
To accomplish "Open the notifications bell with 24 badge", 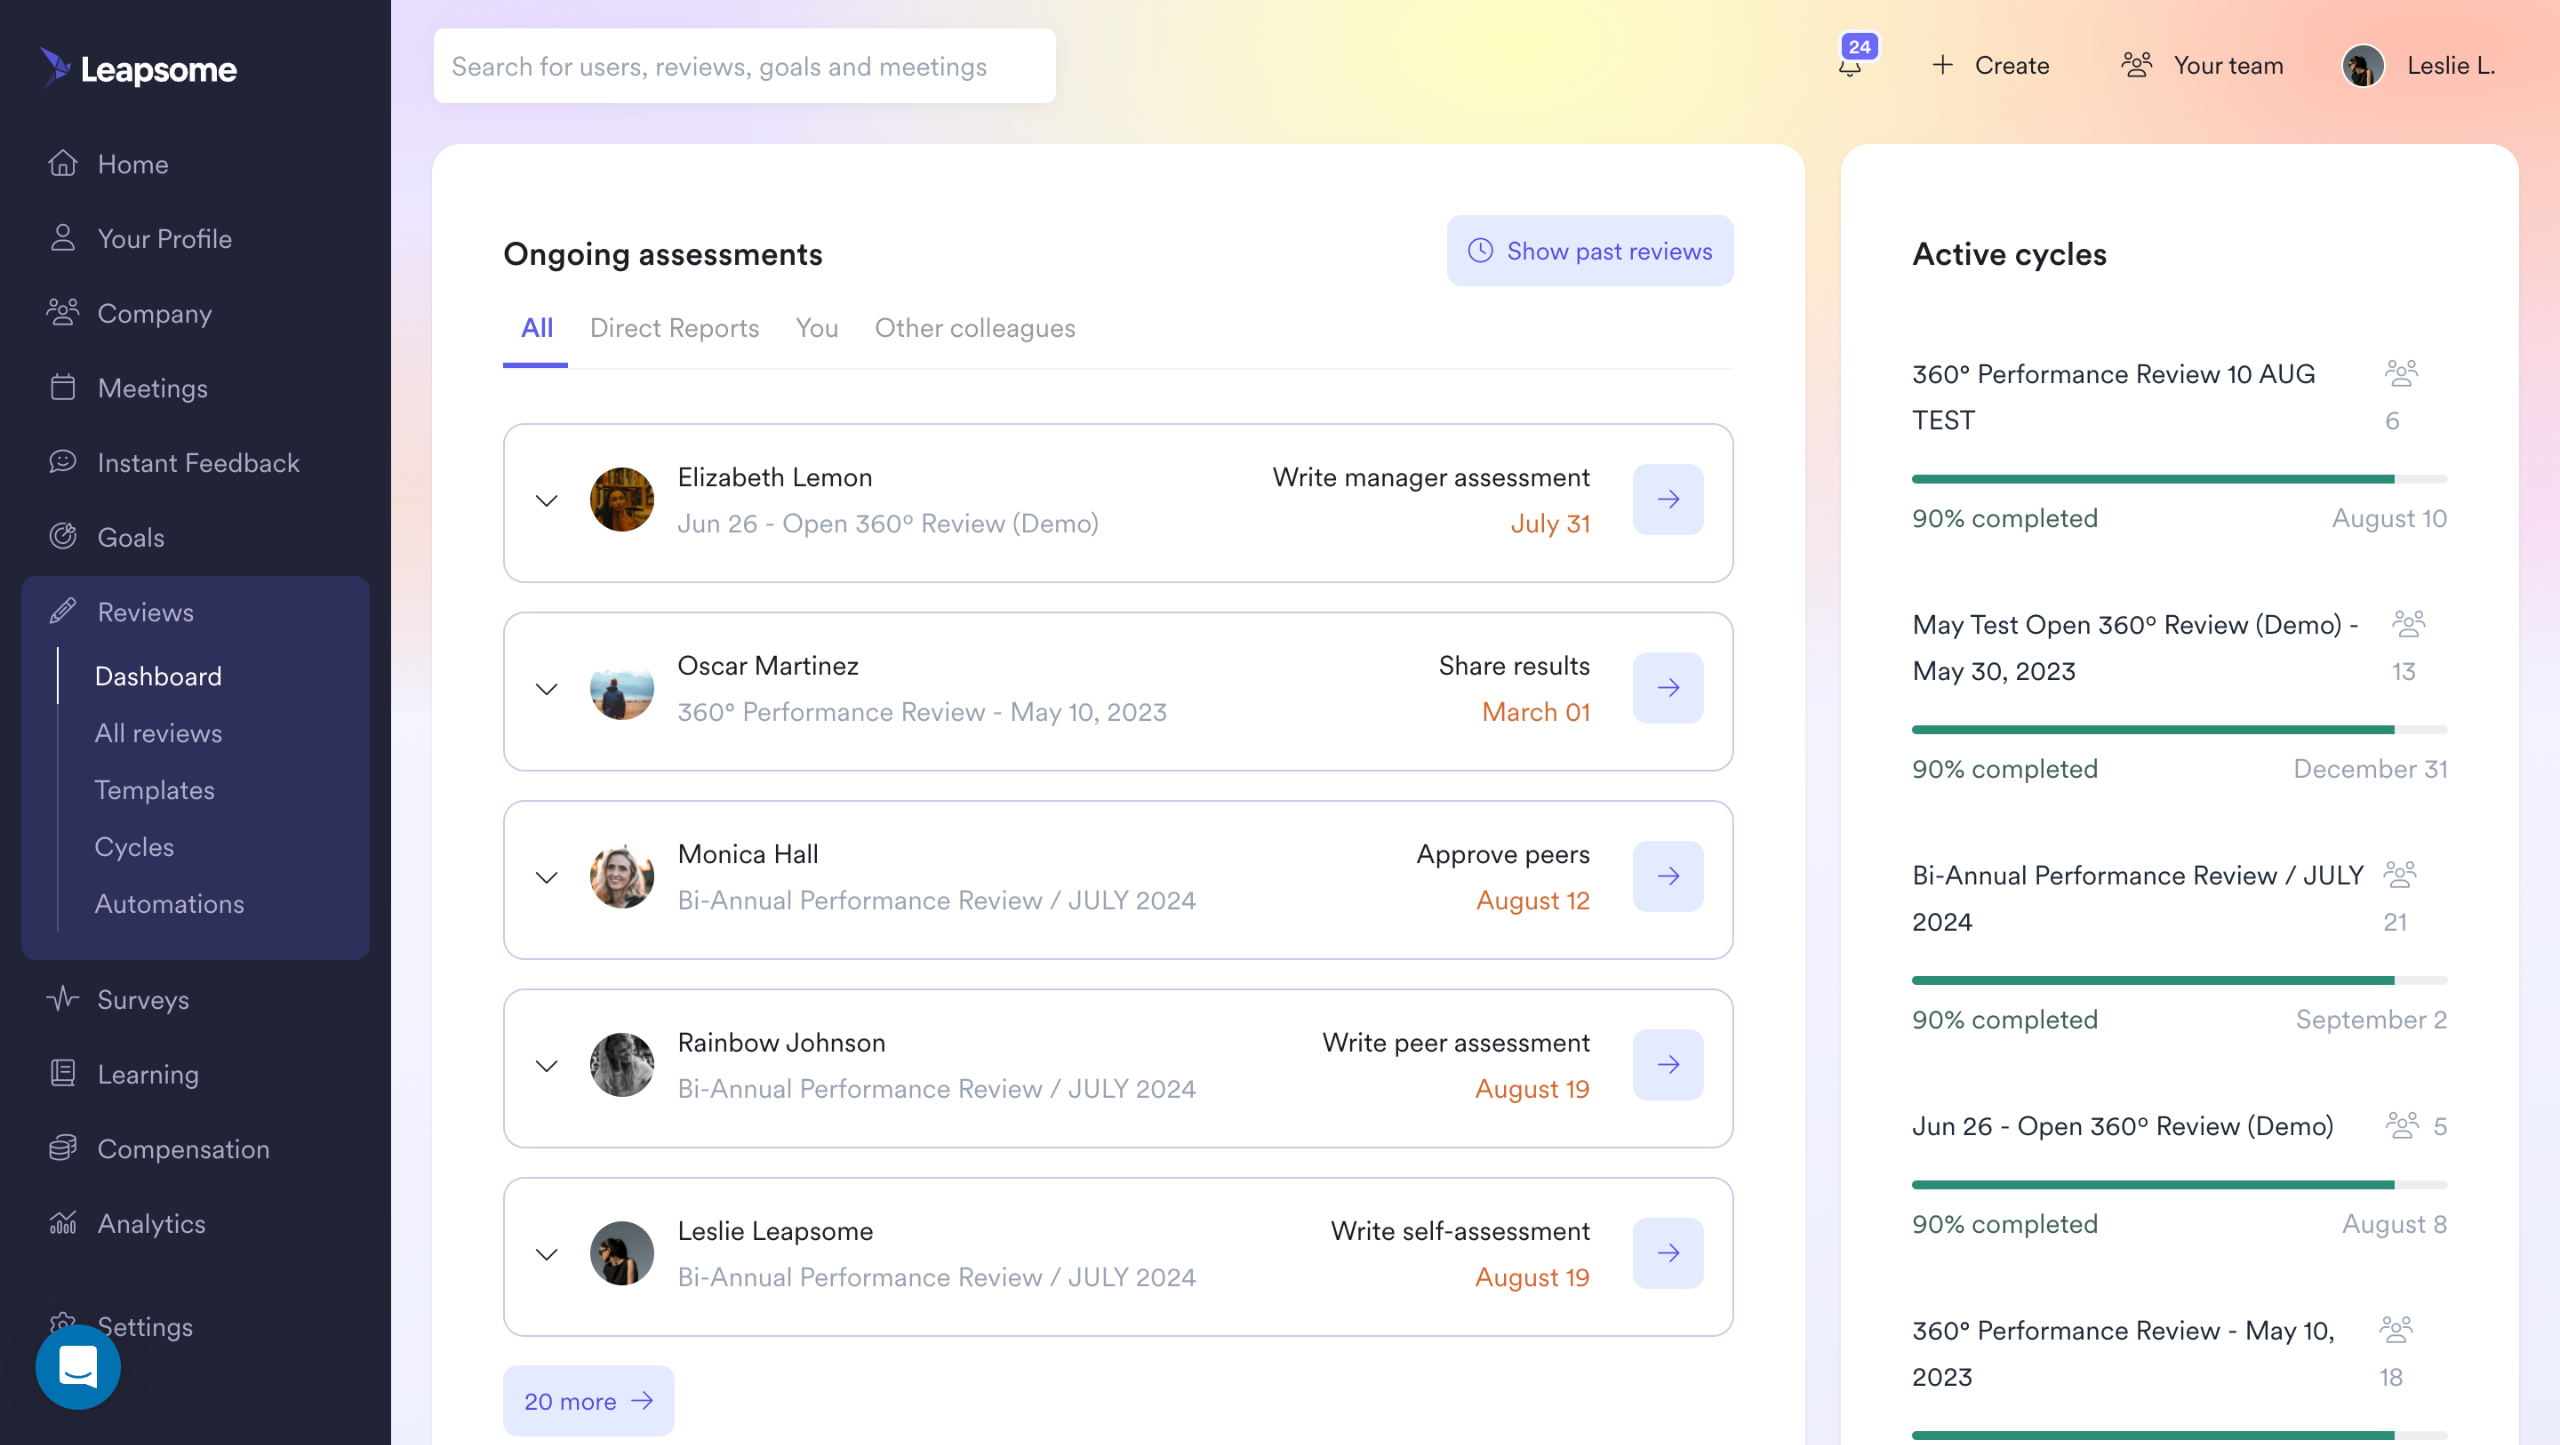I will pyautogui.click(x=1851, y=65).
